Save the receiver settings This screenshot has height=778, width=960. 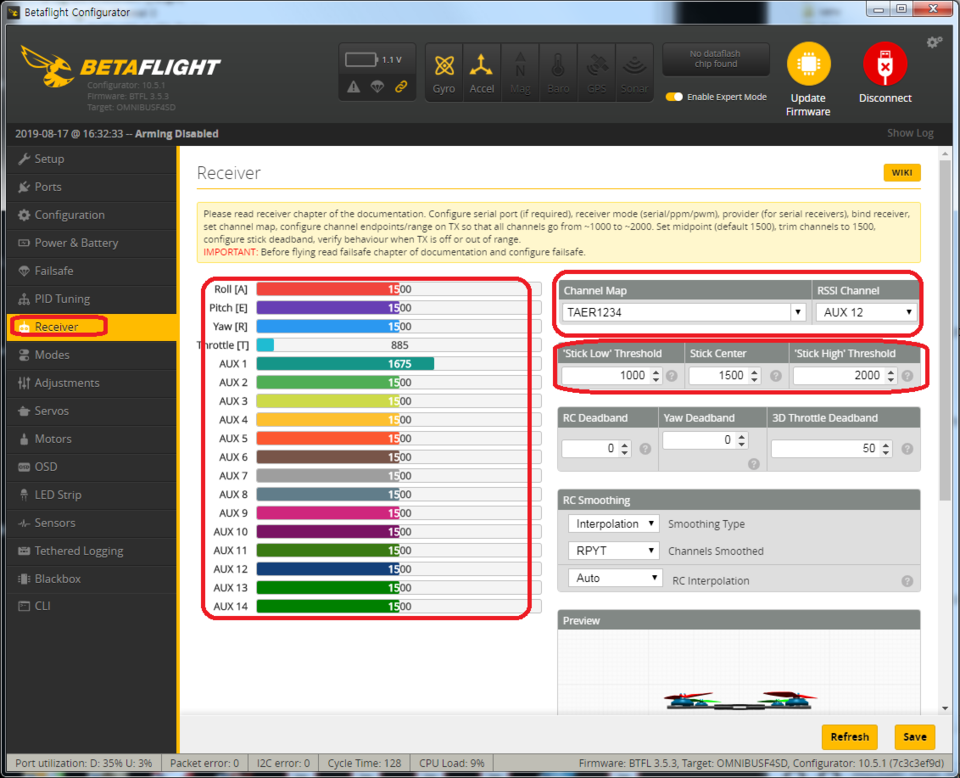(915, 737)
